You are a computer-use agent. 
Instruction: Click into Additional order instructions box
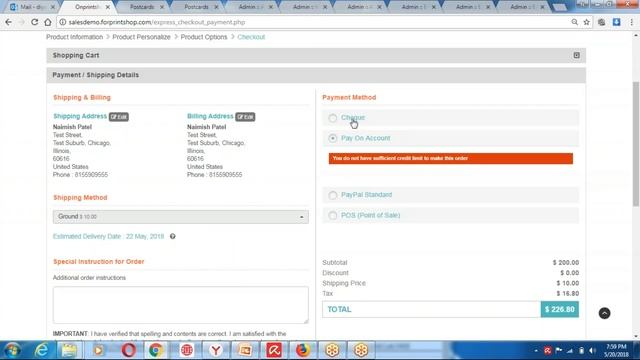coord(180,304)
